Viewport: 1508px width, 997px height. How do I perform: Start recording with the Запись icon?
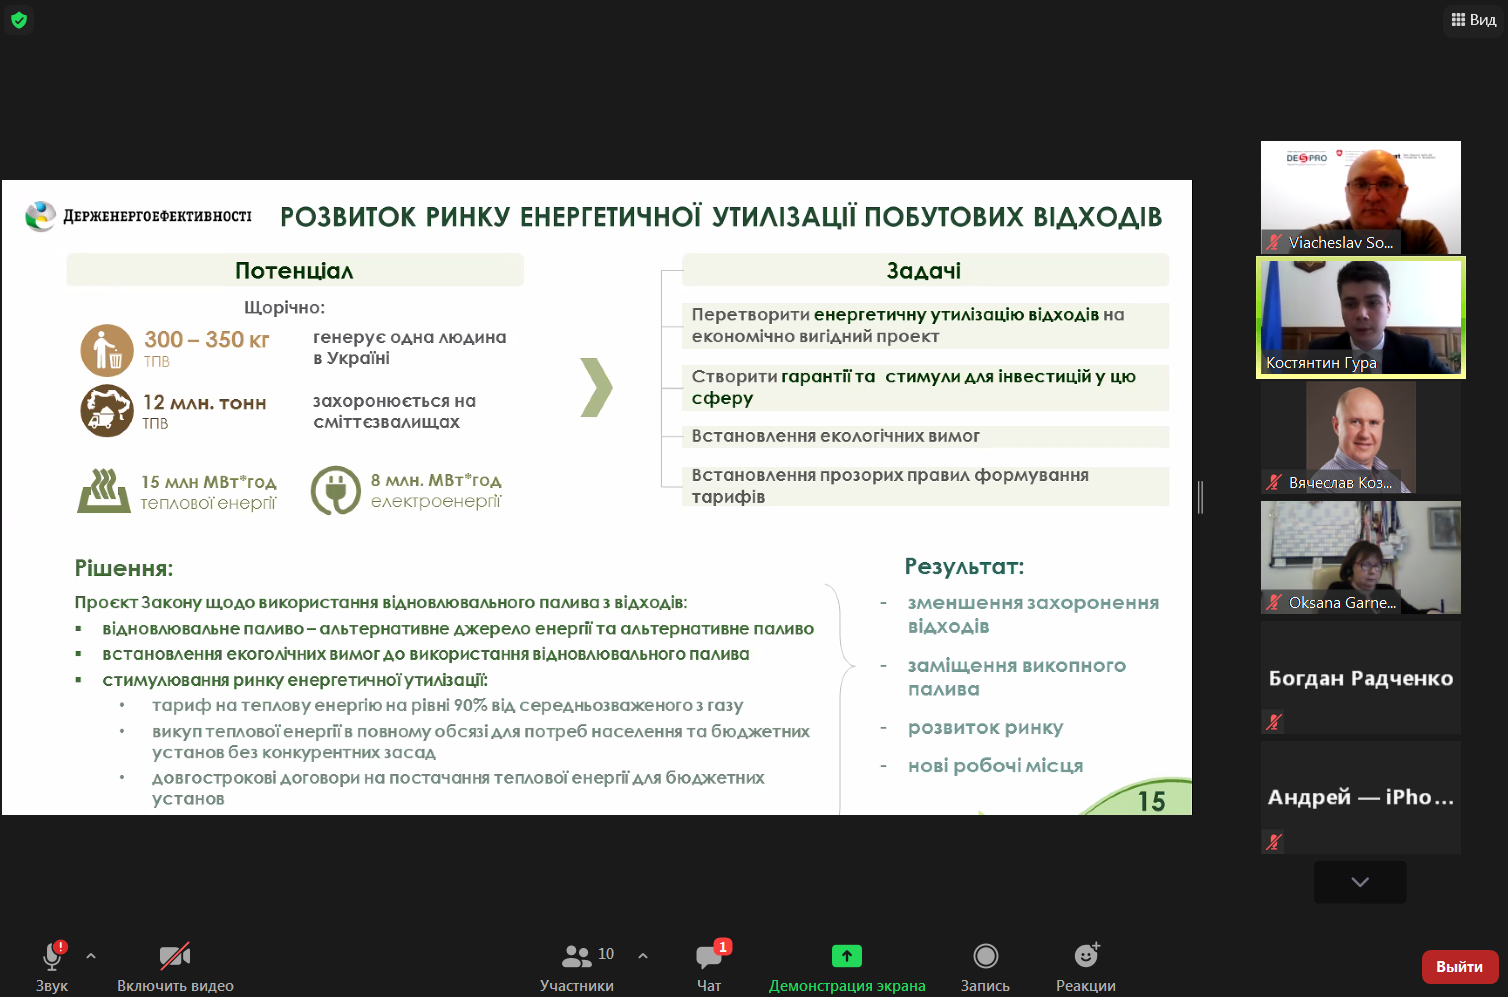985,957
